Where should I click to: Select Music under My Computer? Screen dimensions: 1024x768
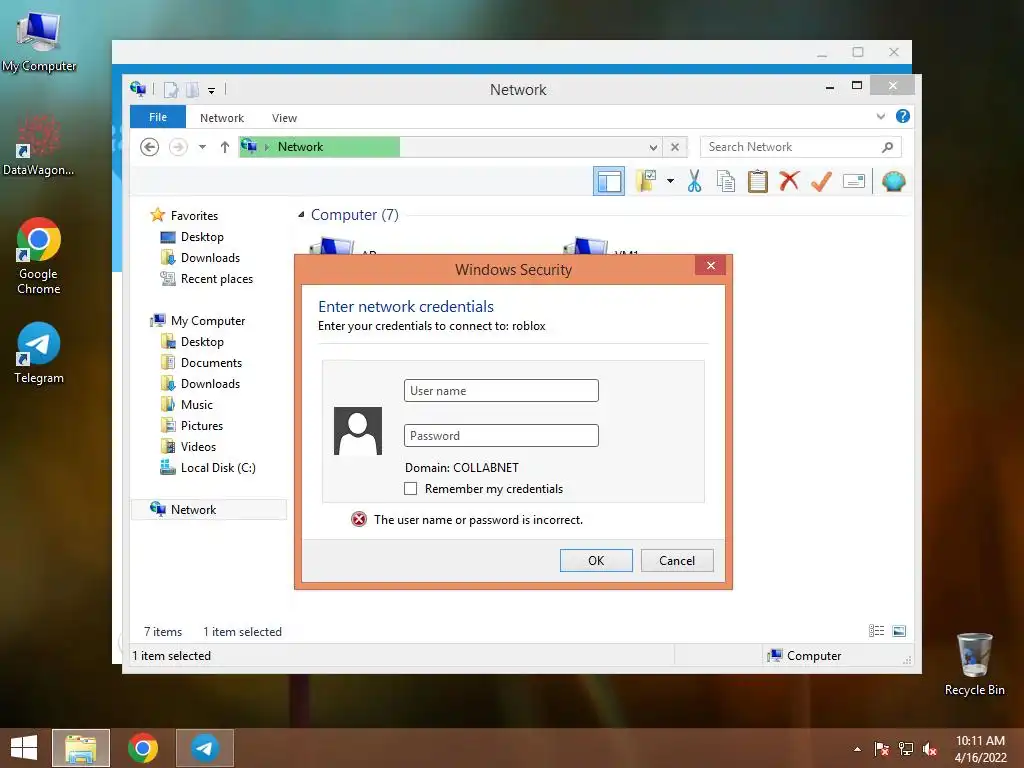[x=197, y=404]
